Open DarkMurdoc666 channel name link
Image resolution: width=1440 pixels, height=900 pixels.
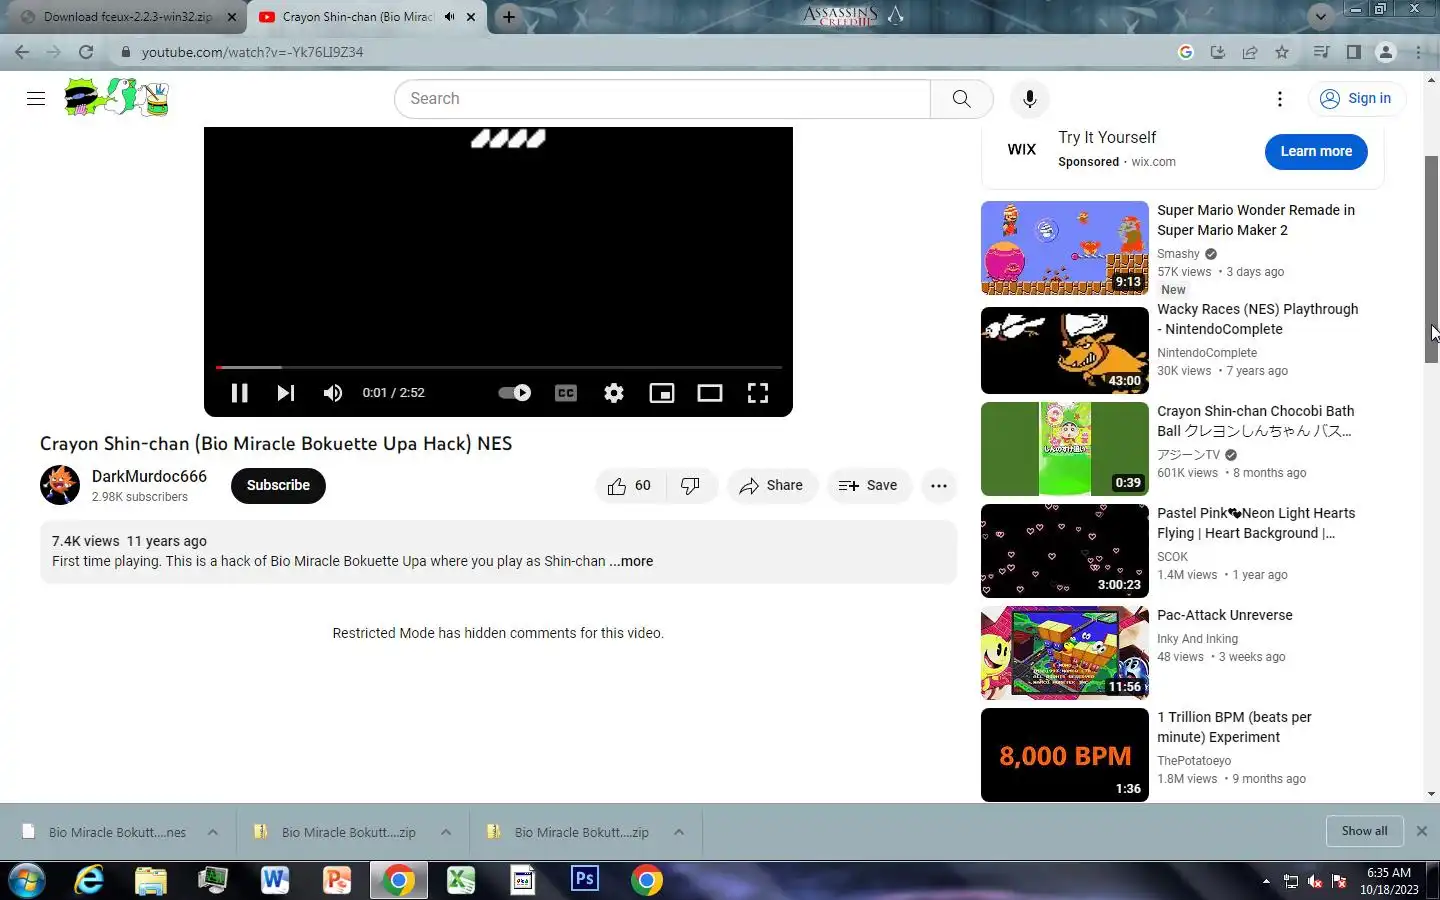click(149, 477)
